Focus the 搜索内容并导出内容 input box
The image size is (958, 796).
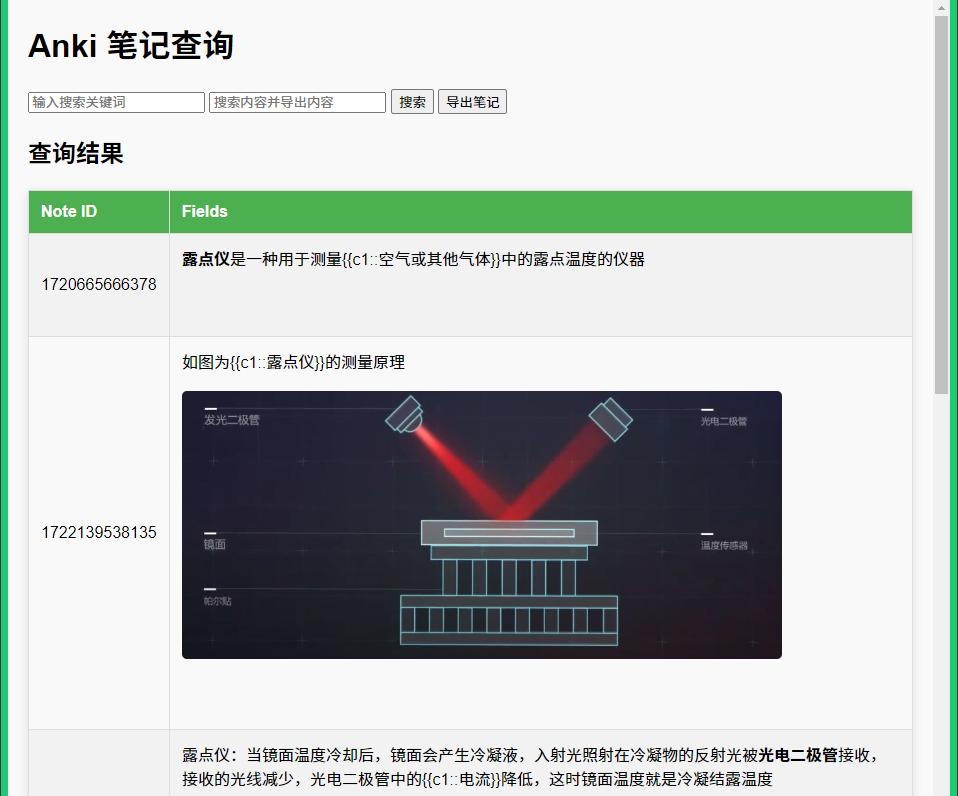click(297, 102)
